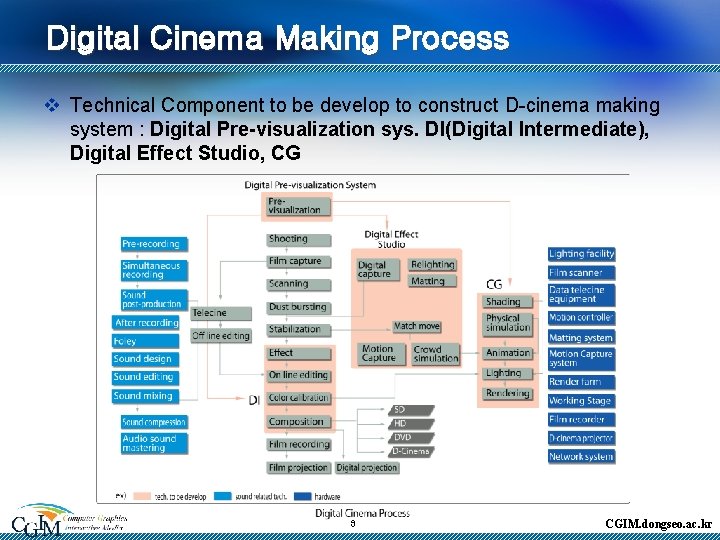Screen dimensions: 720x540
Task: Select the 'Animation' box
Action: [507, 353]
